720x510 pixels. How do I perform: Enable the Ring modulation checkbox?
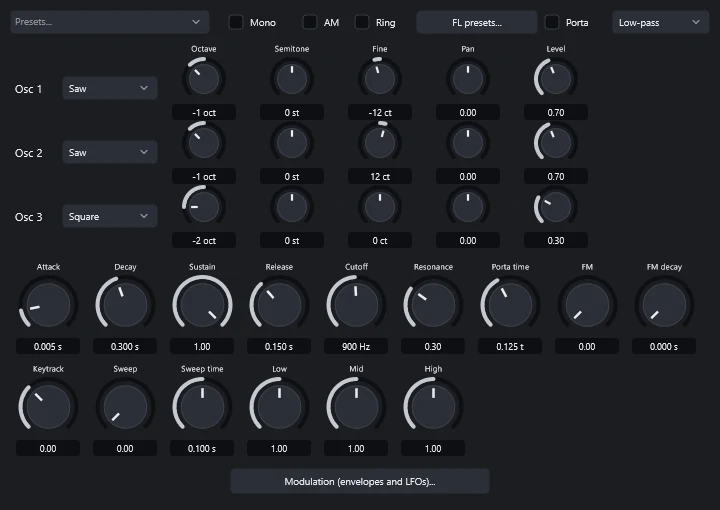click(x=362, y=22)
